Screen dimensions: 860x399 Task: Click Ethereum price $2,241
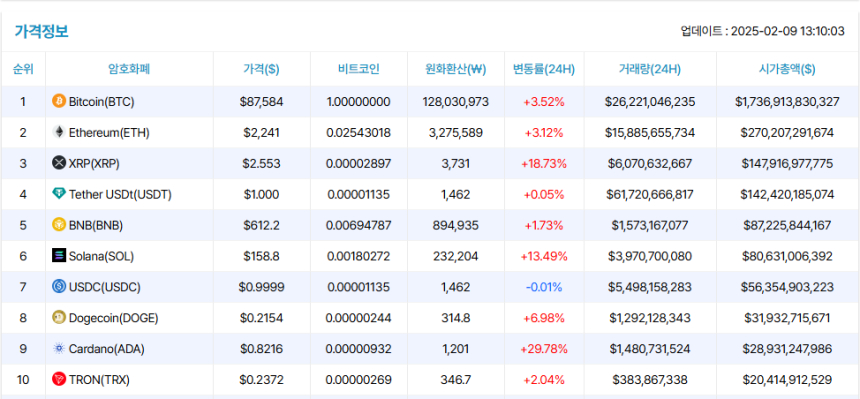click(262, 132)
